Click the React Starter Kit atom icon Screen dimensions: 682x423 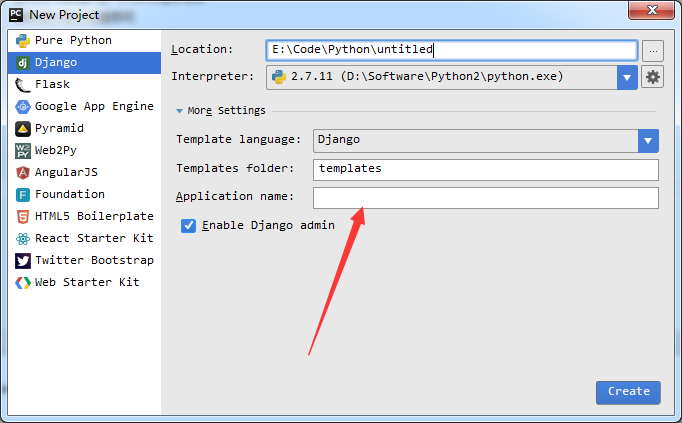pos(23,239)
